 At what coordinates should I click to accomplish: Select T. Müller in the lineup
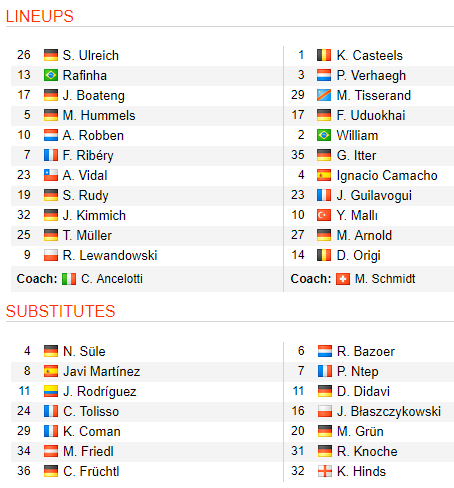(x=87, y=236)
